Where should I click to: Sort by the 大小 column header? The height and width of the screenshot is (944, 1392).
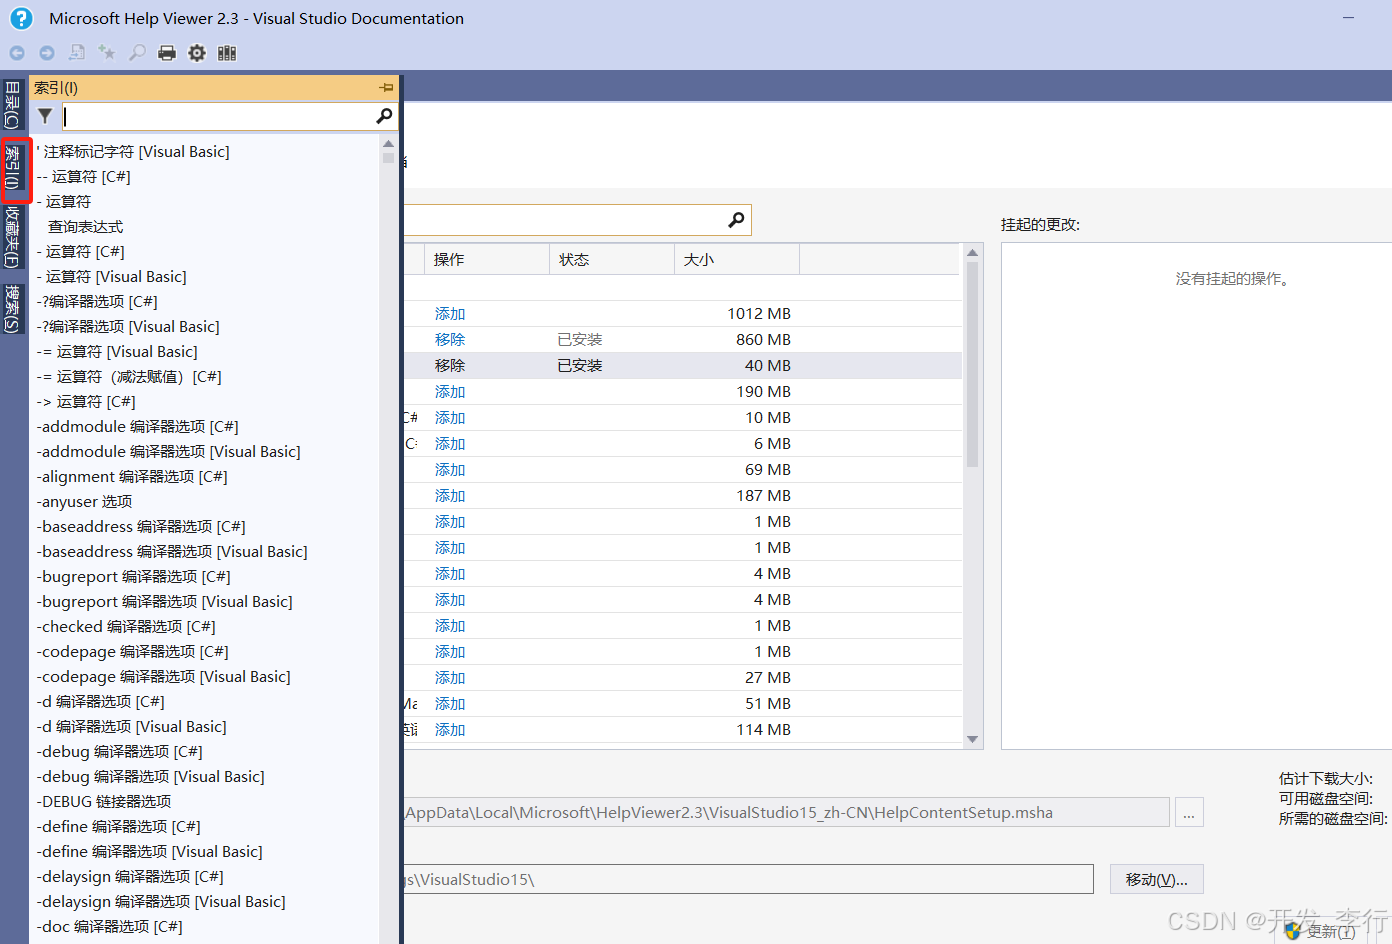[x=737, y=259]
